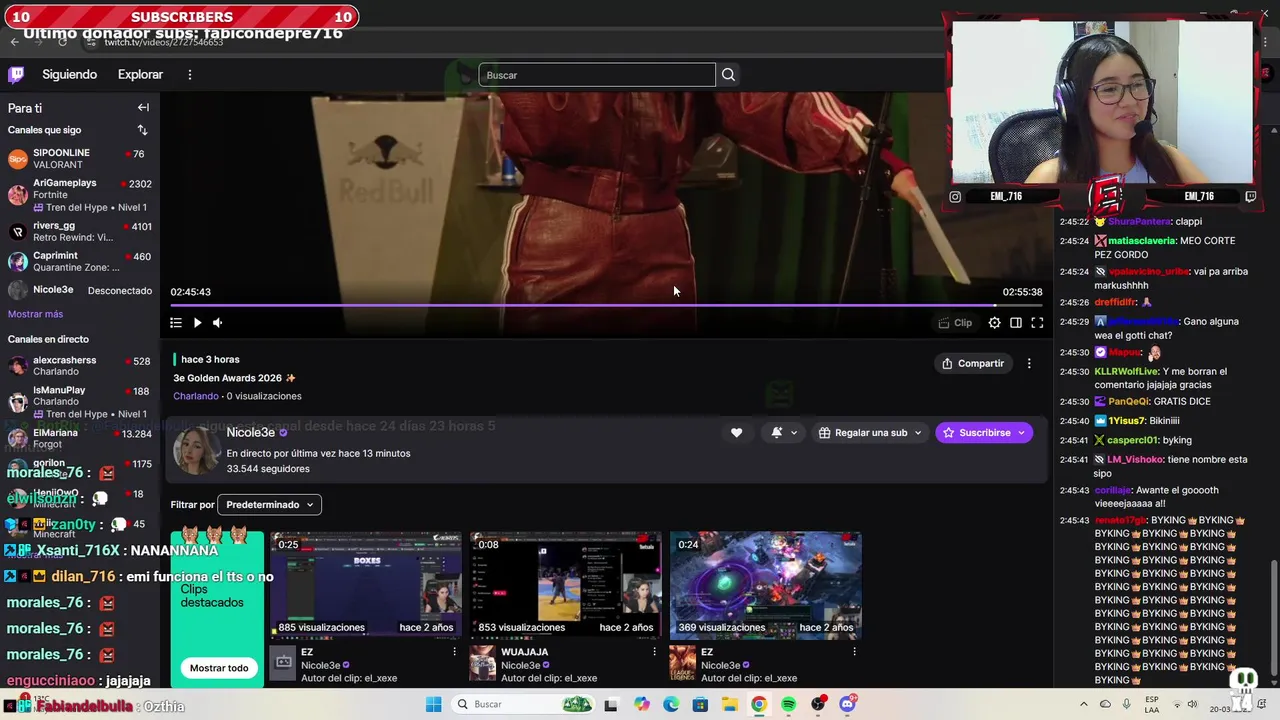Open the 0:24 EZ League clip thumbnail
The width and height of the screenshot is (1280, 720).
(x=766, y=586)
